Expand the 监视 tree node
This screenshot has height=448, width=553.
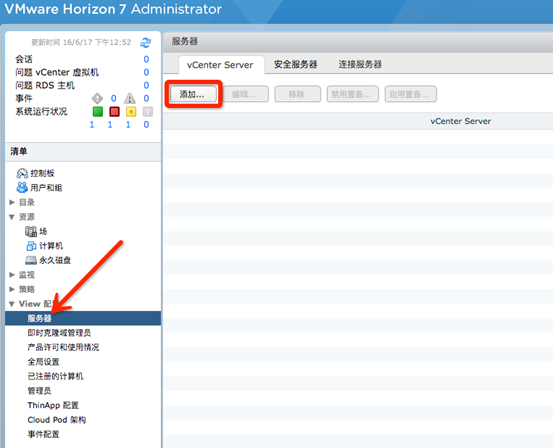[x=12, y=274]
